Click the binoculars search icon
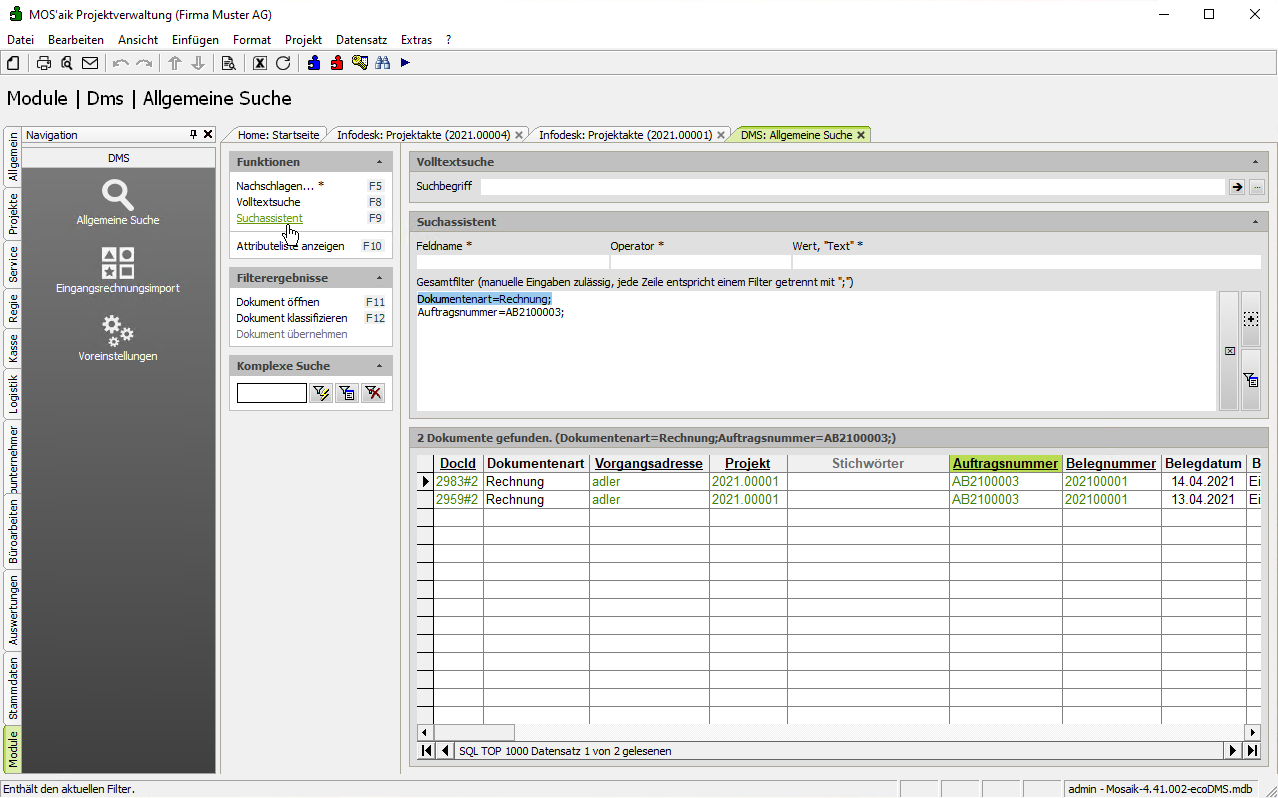 382,63
